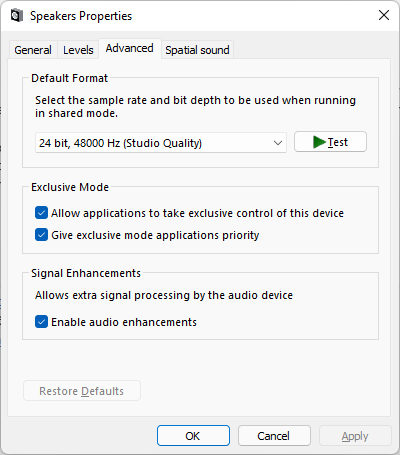Screen dimensions: 400x455
Task: Click the Apply button
Action: click(x=355, y=436)
